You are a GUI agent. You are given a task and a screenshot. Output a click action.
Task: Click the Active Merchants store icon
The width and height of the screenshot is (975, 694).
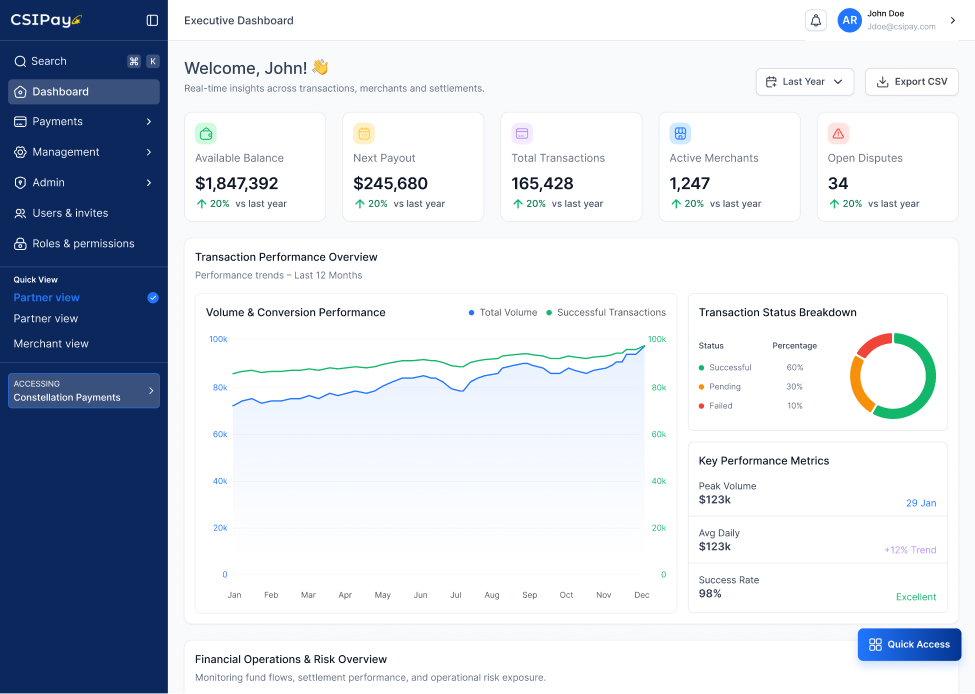coord(680,133)
